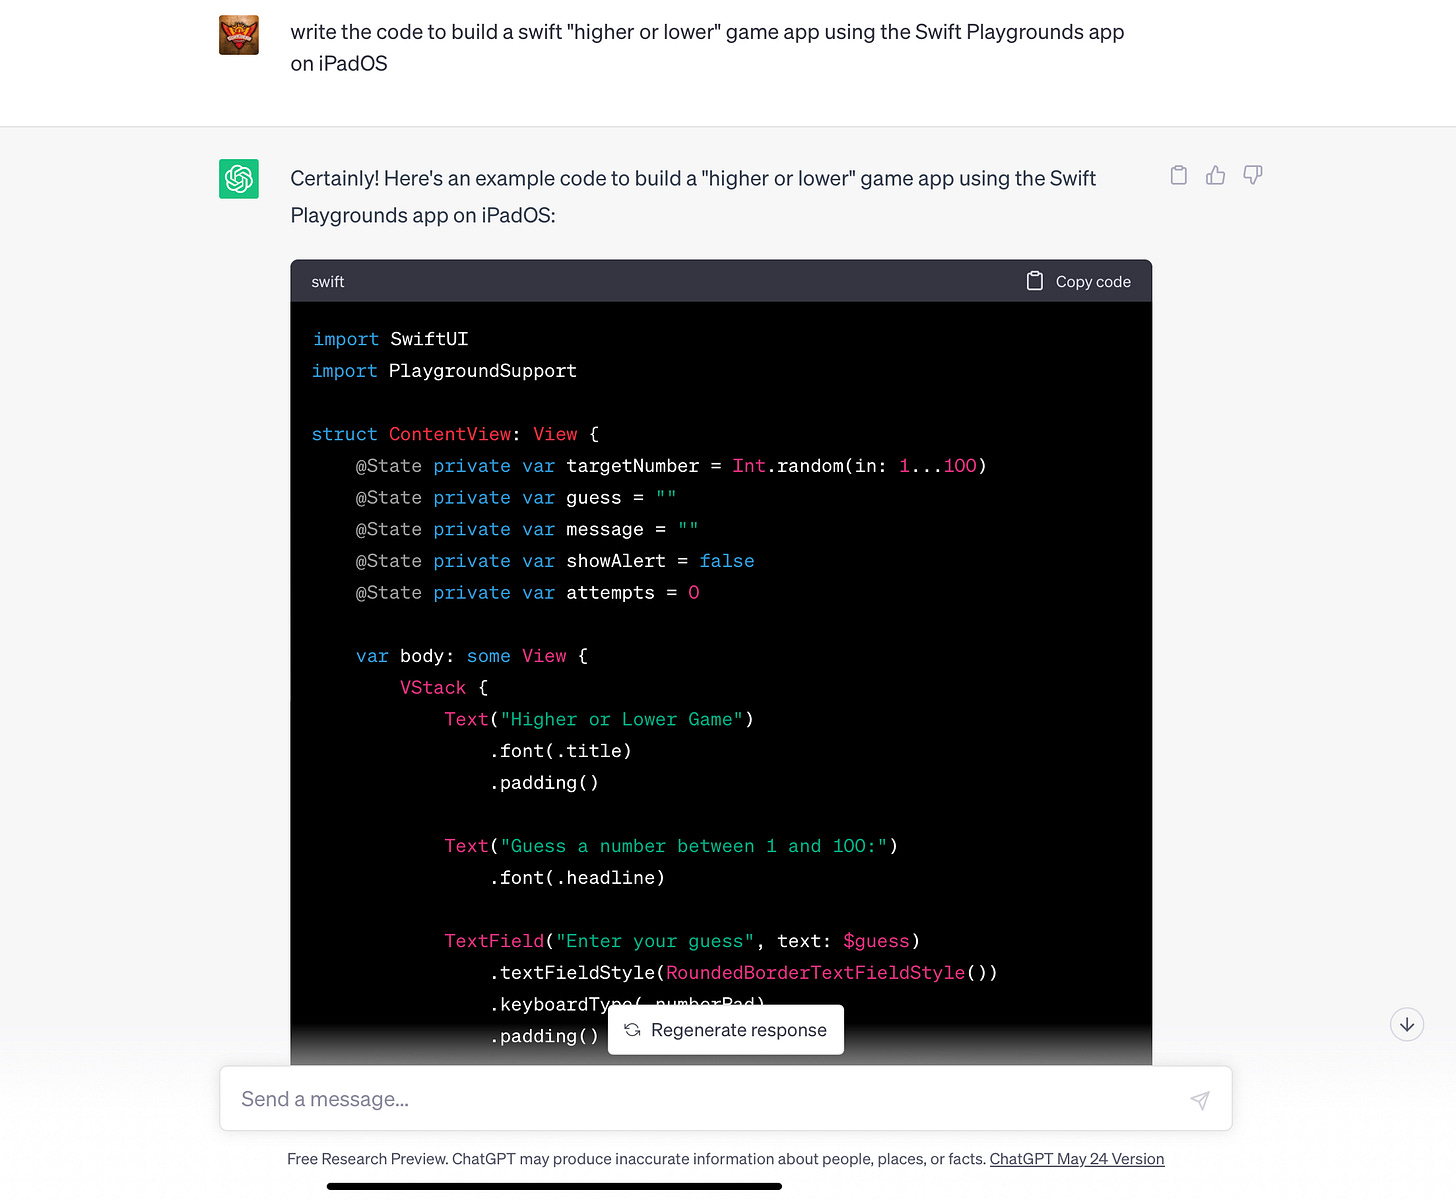Image resolution: width=1456 pixels, height=1200 pixels.
Task: Open the ChatGPT May 24 Version link
Action: coord(1077,1159)
